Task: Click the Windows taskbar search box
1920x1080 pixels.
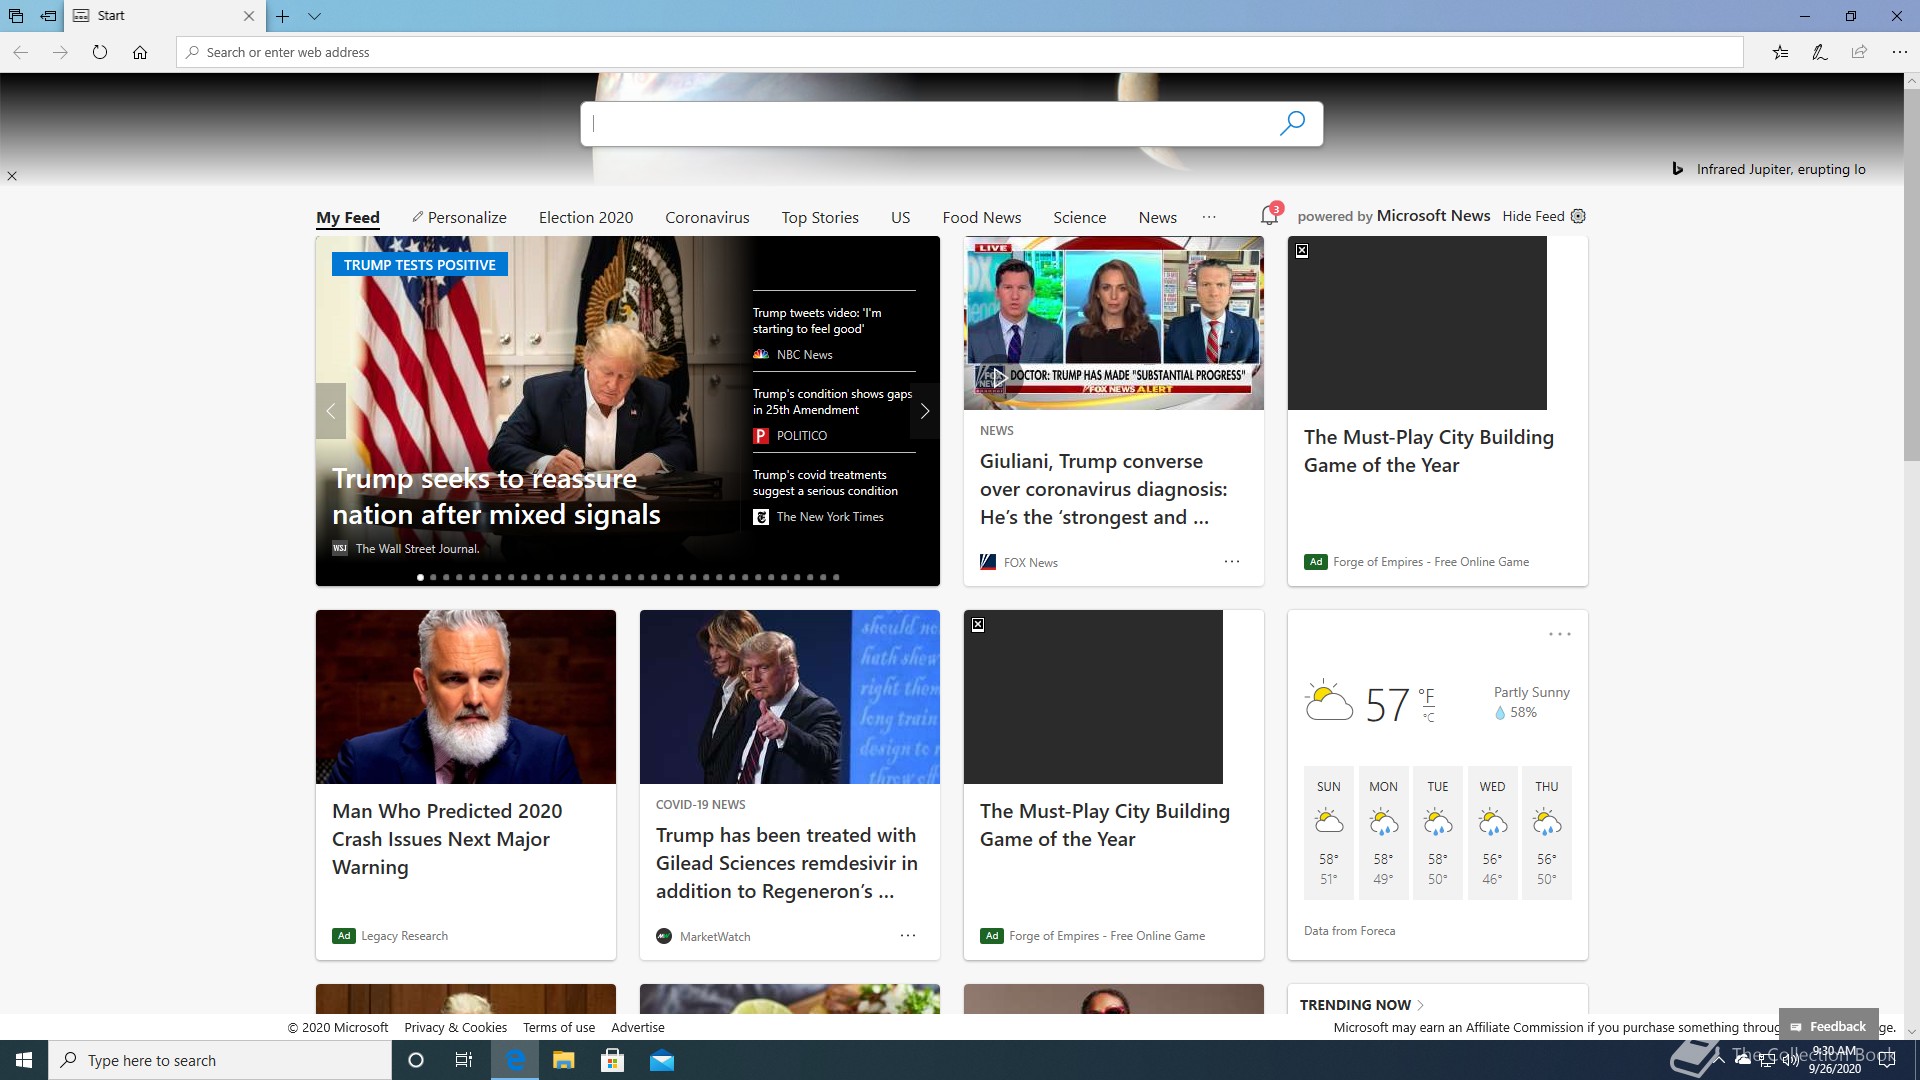Action: tap(220, 1060)
